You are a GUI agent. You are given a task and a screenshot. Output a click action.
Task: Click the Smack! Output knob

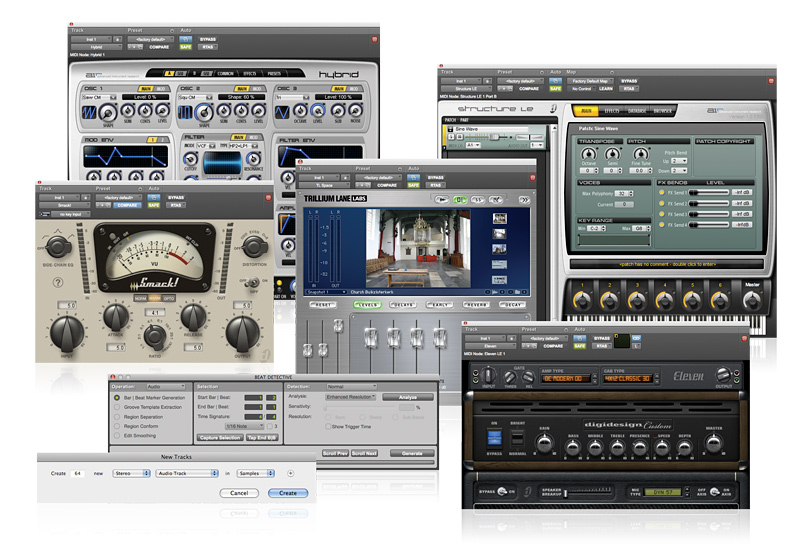[x=243, y=333]
